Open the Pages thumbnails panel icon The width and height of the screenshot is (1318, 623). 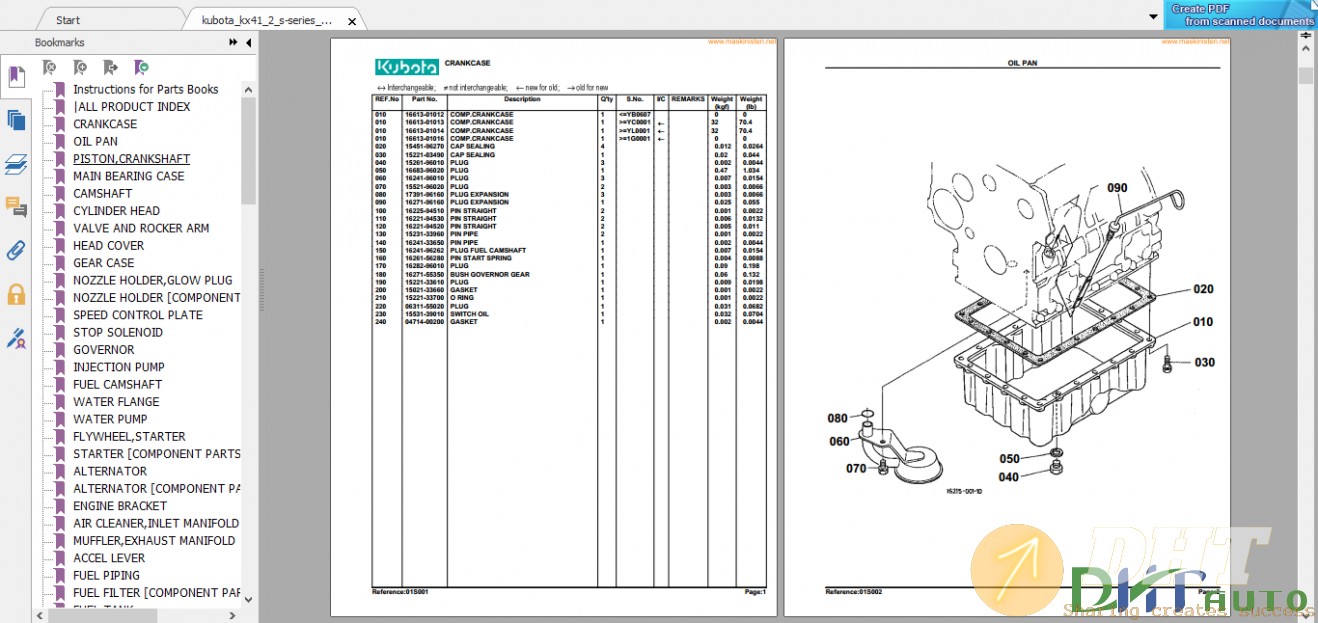15,120
